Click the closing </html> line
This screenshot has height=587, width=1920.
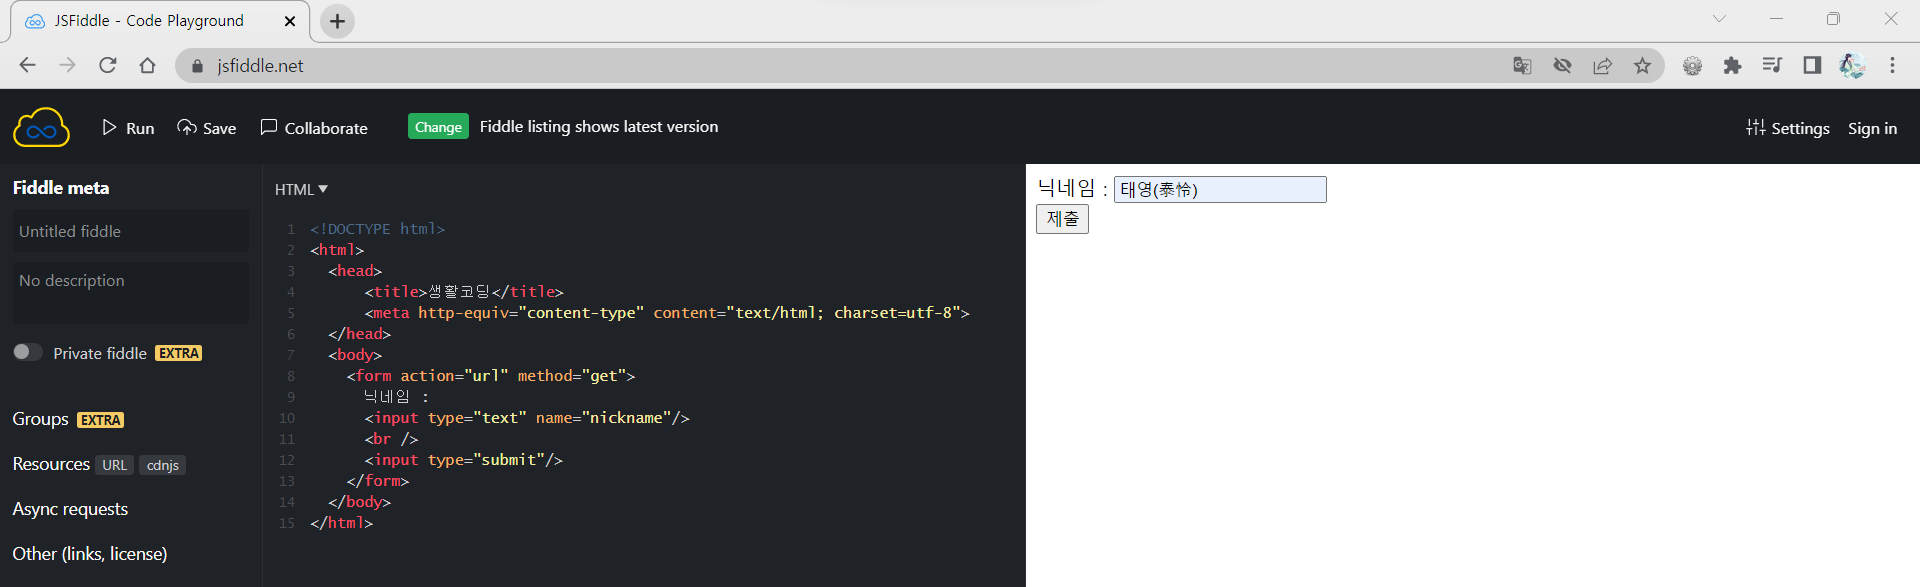[x=341, y=523]
